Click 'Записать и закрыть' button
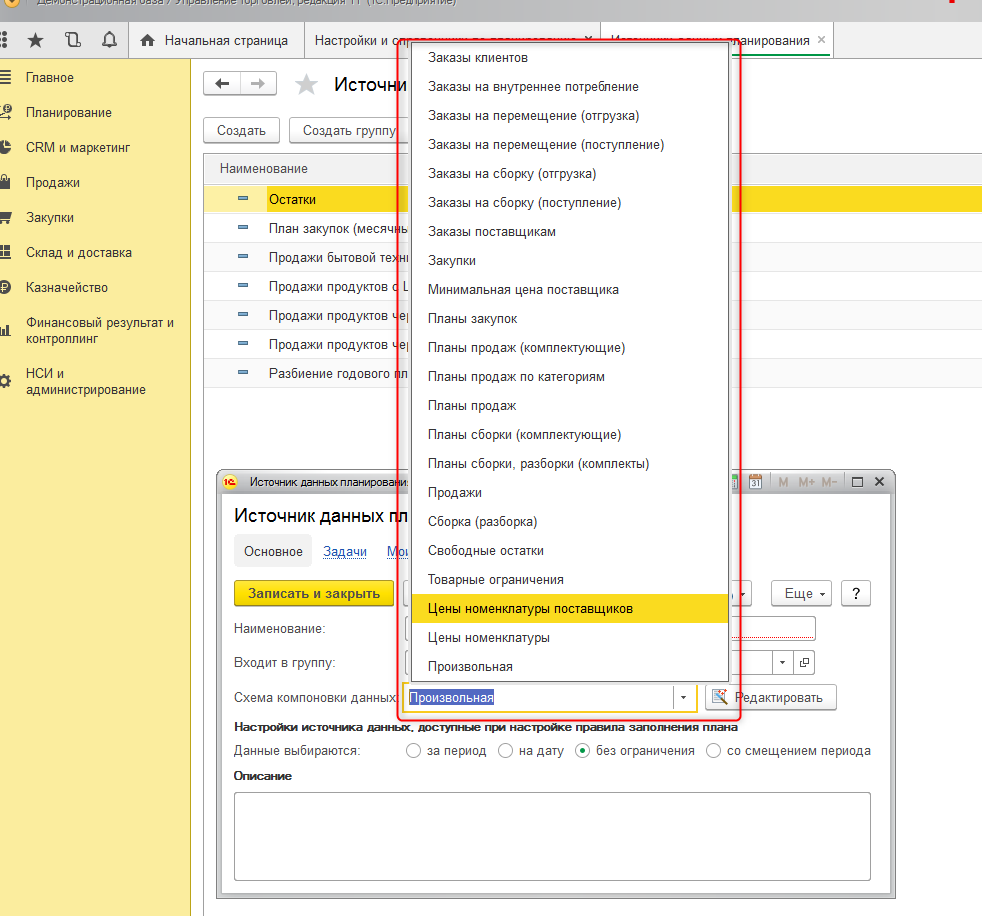982x916 pixels. (x=313, y=593)
